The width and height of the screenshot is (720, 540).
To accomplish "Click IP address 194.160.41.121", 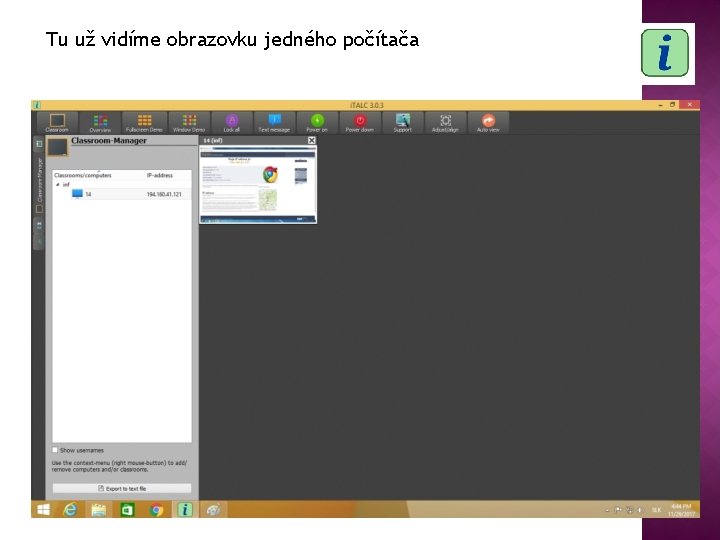I will point(164,195).
